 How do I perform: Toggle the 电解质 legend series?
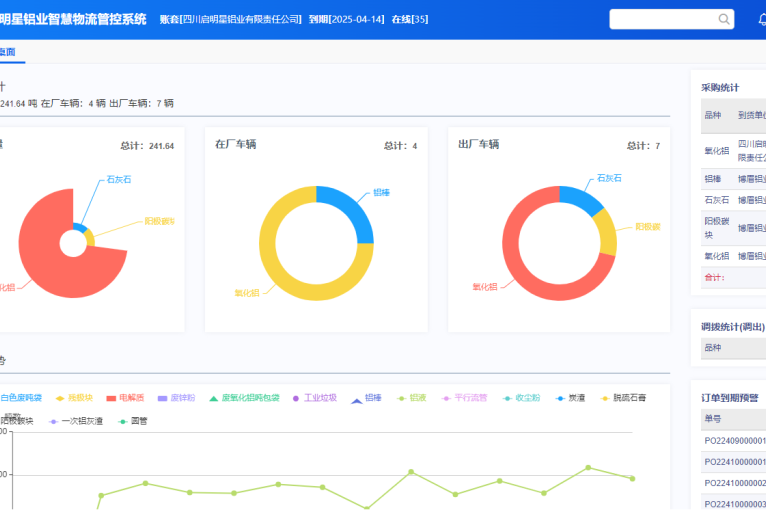click(126, 398)
